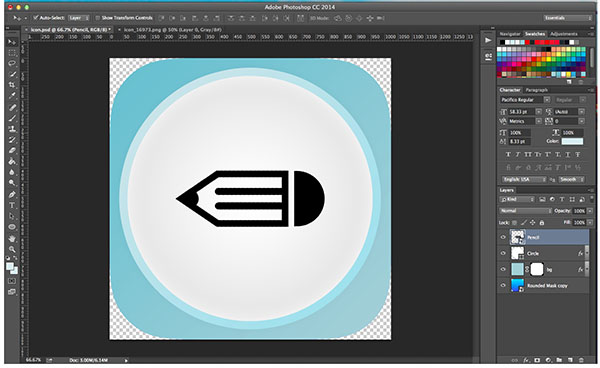Open the font size dropdown
The height and width of the screenshot is (368, 600).
(x=538, y=112)
